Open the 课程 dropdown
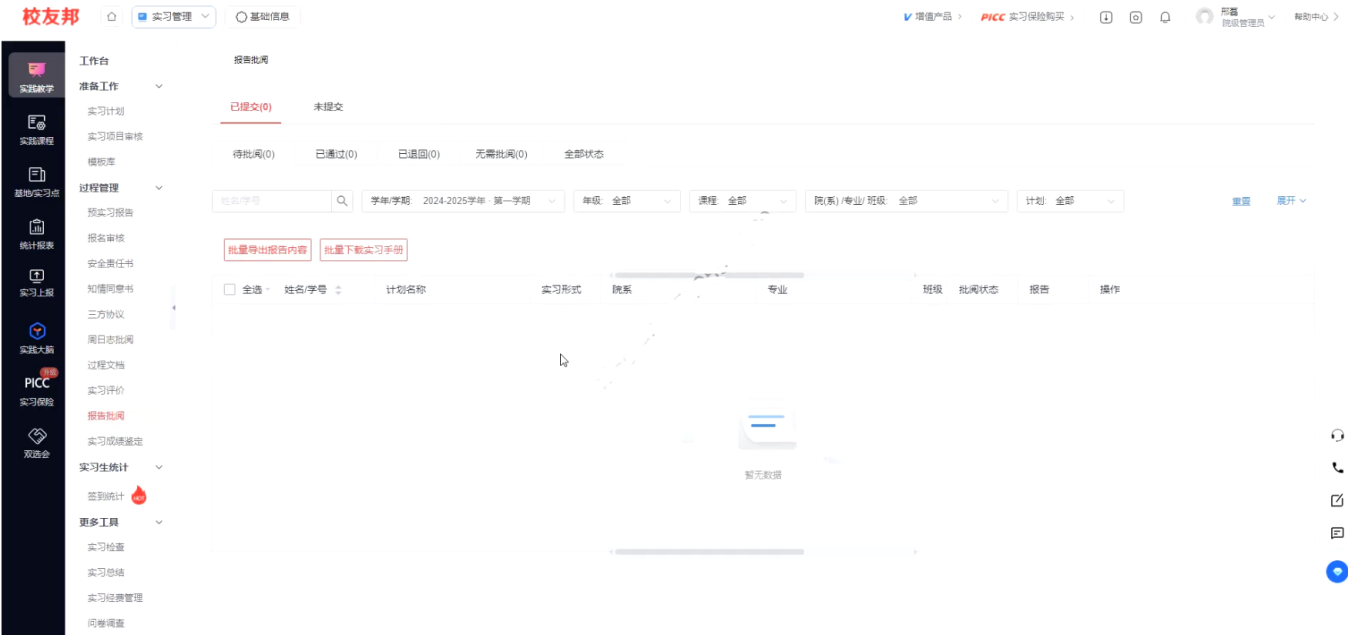This screenshot has width=1348, height=635. [x=742, y=201]
